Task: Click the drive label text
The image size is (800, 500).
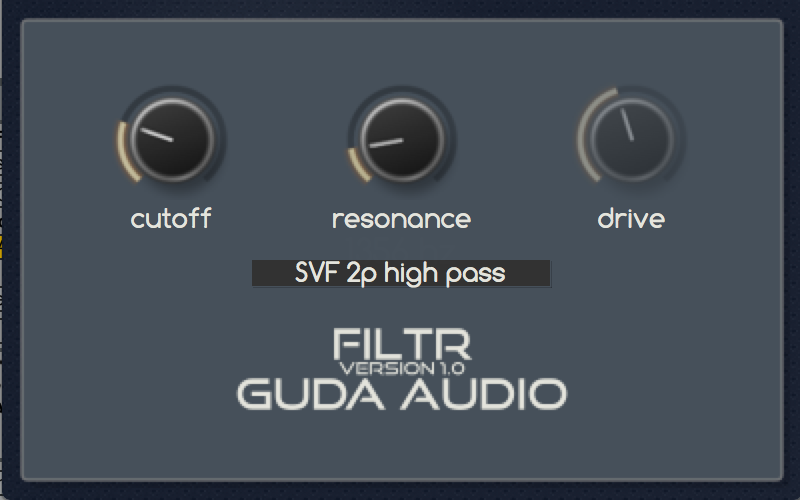Action: [x=631, y=218]
